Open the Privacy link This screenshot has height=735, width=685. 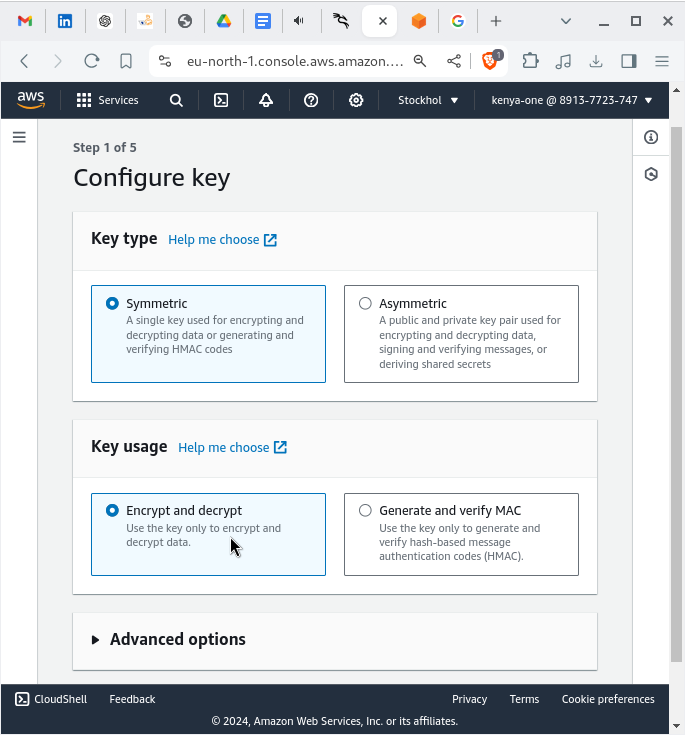[x=469, y=699]
